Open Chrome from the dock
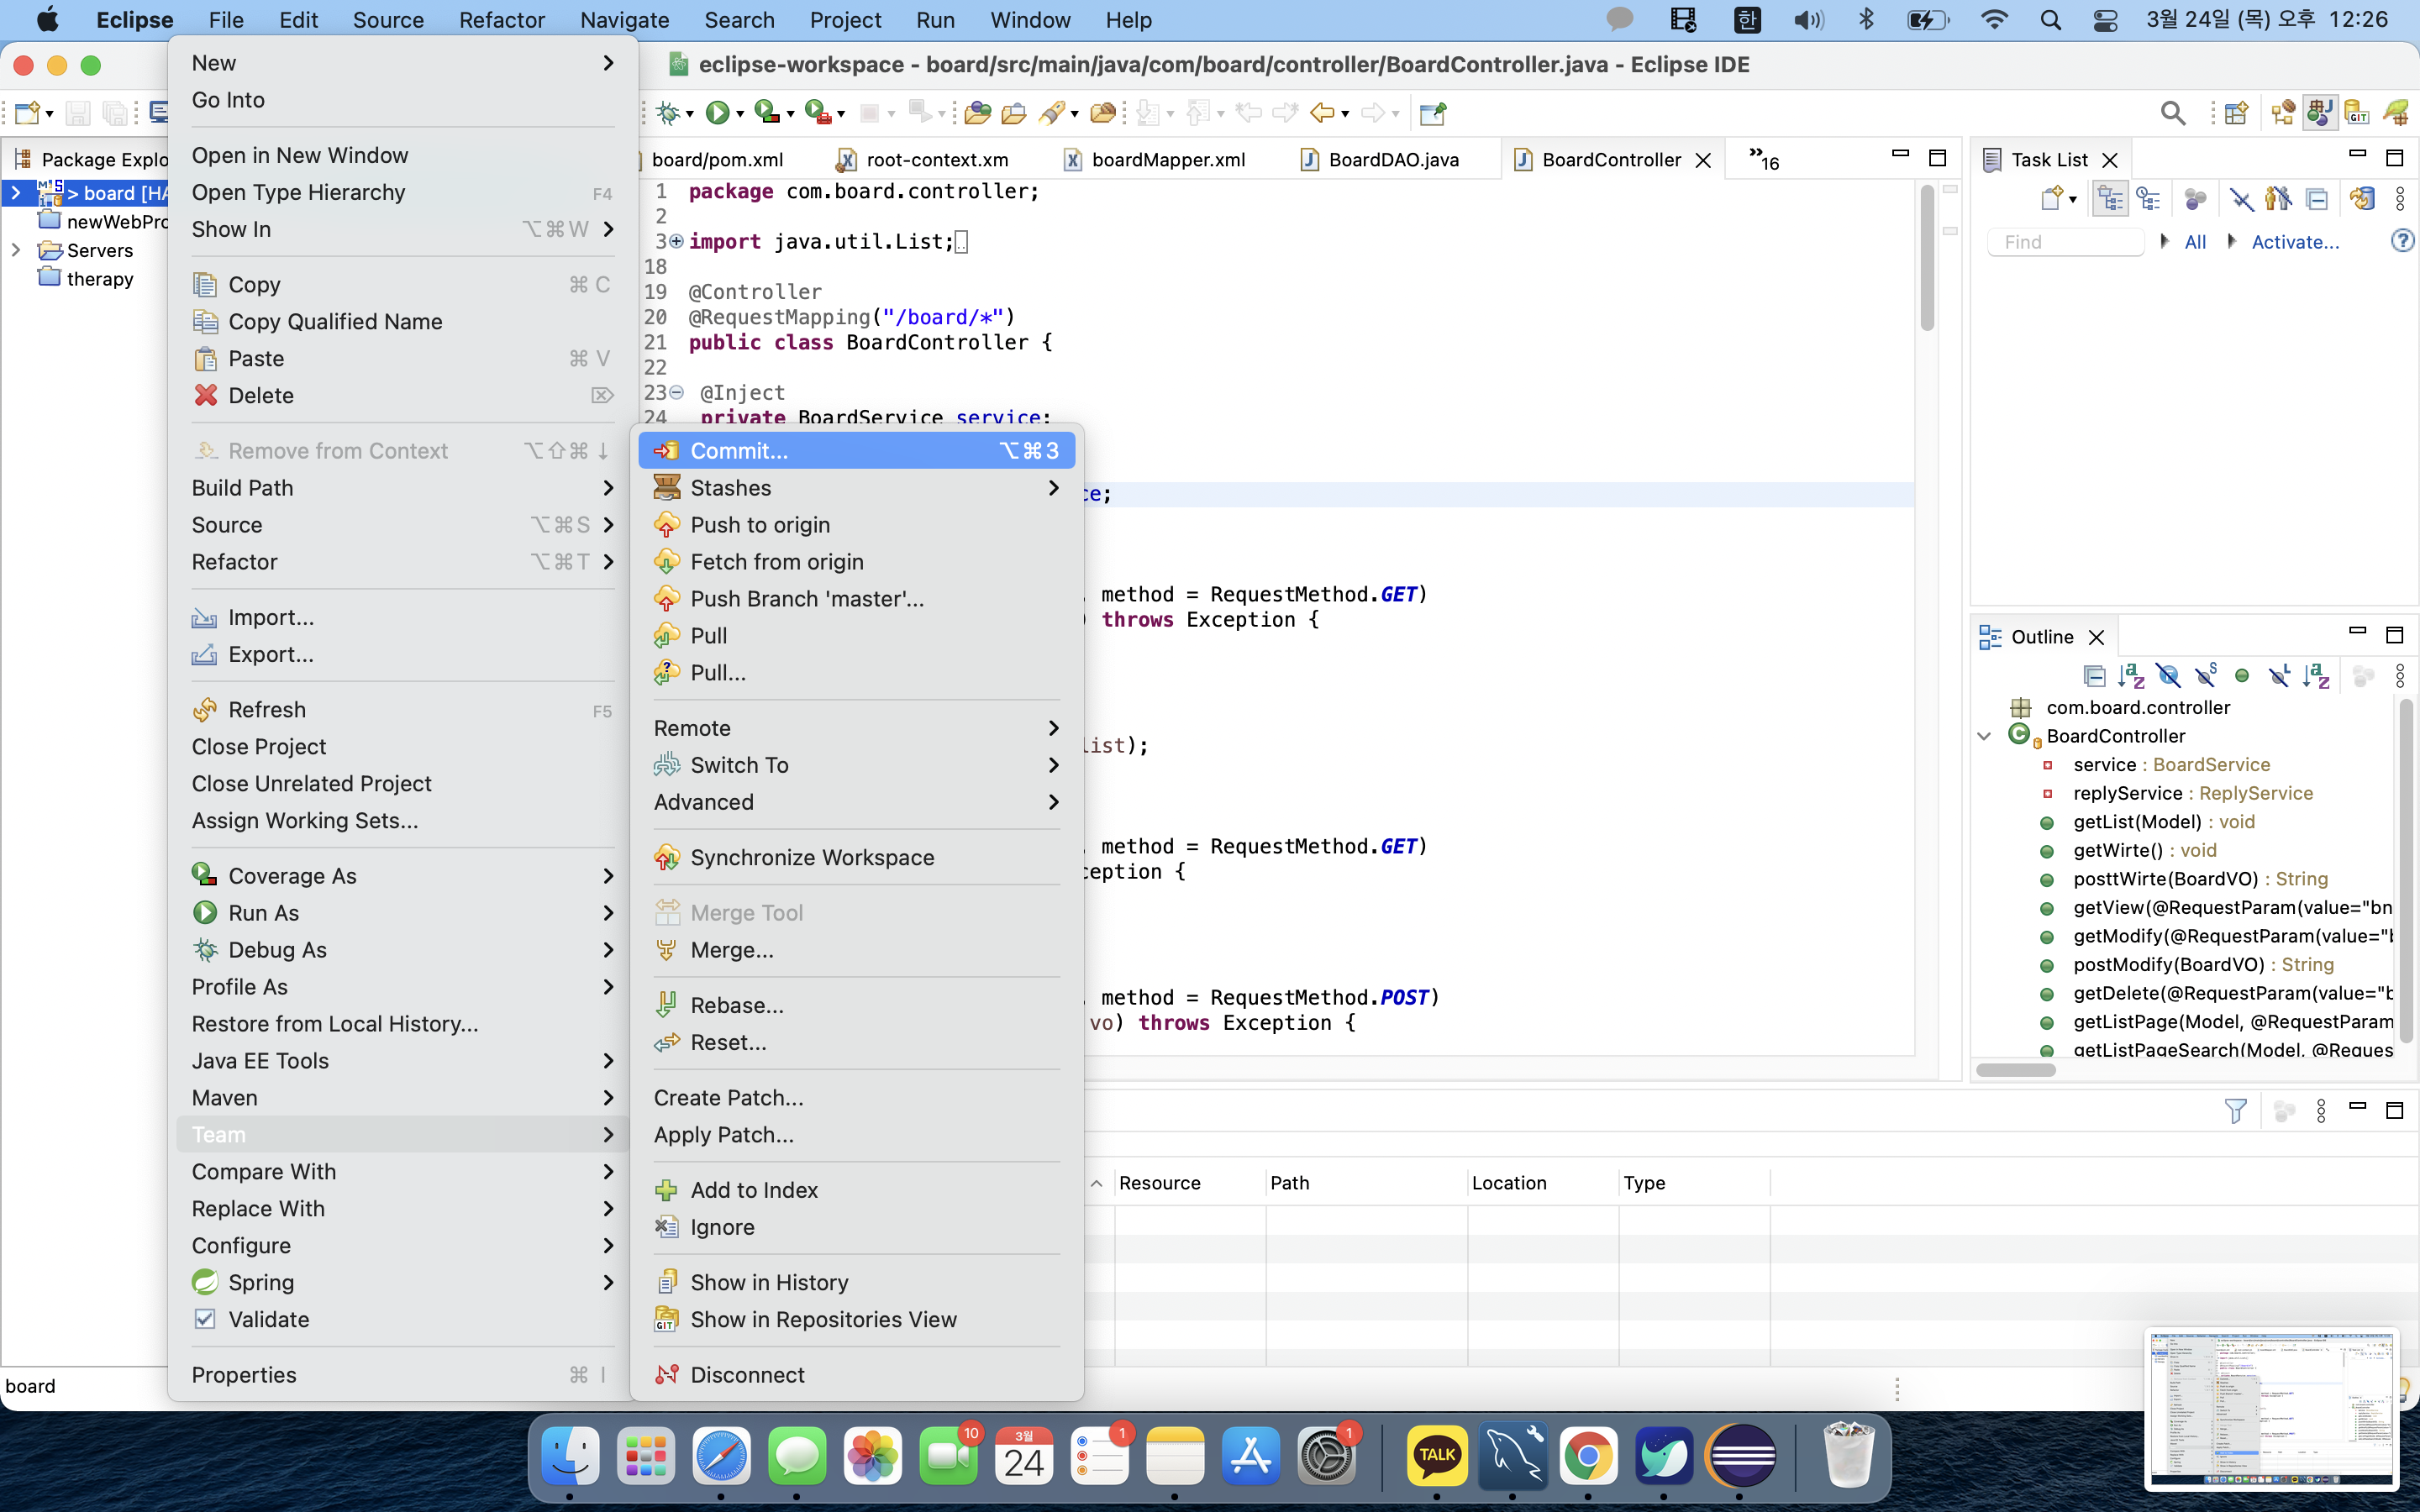This screenshot has width=2420, height=1512. (x=1587, y=1457)
